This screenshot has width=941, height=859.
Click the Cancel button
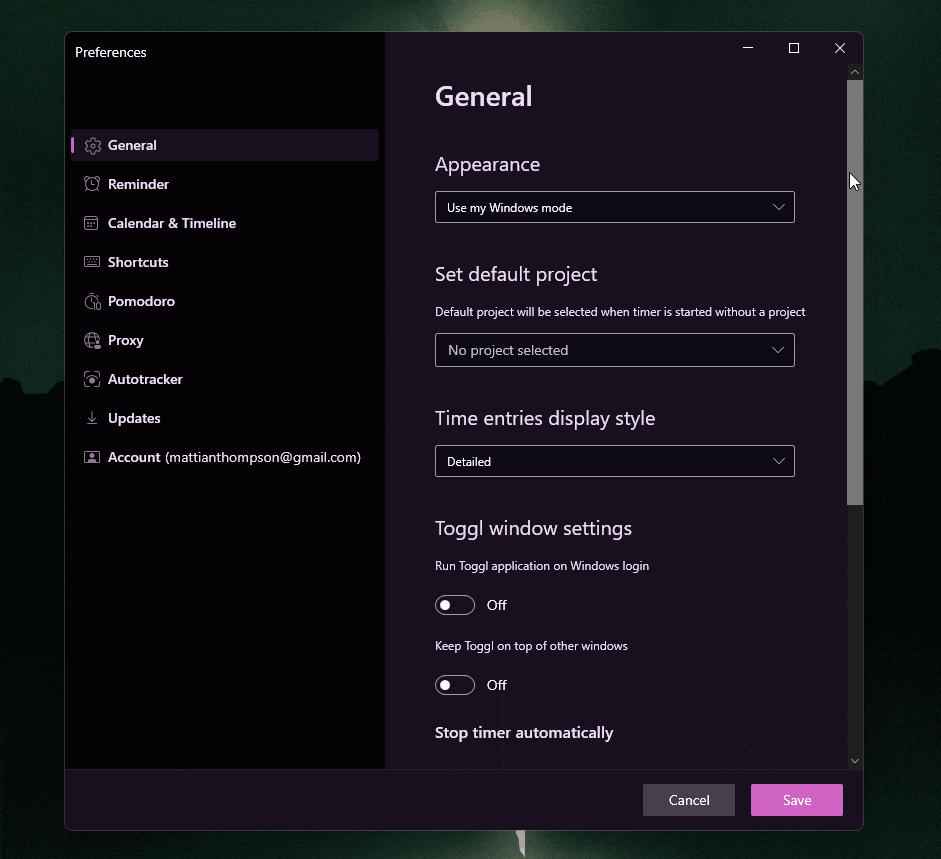(x=688, y=800)
